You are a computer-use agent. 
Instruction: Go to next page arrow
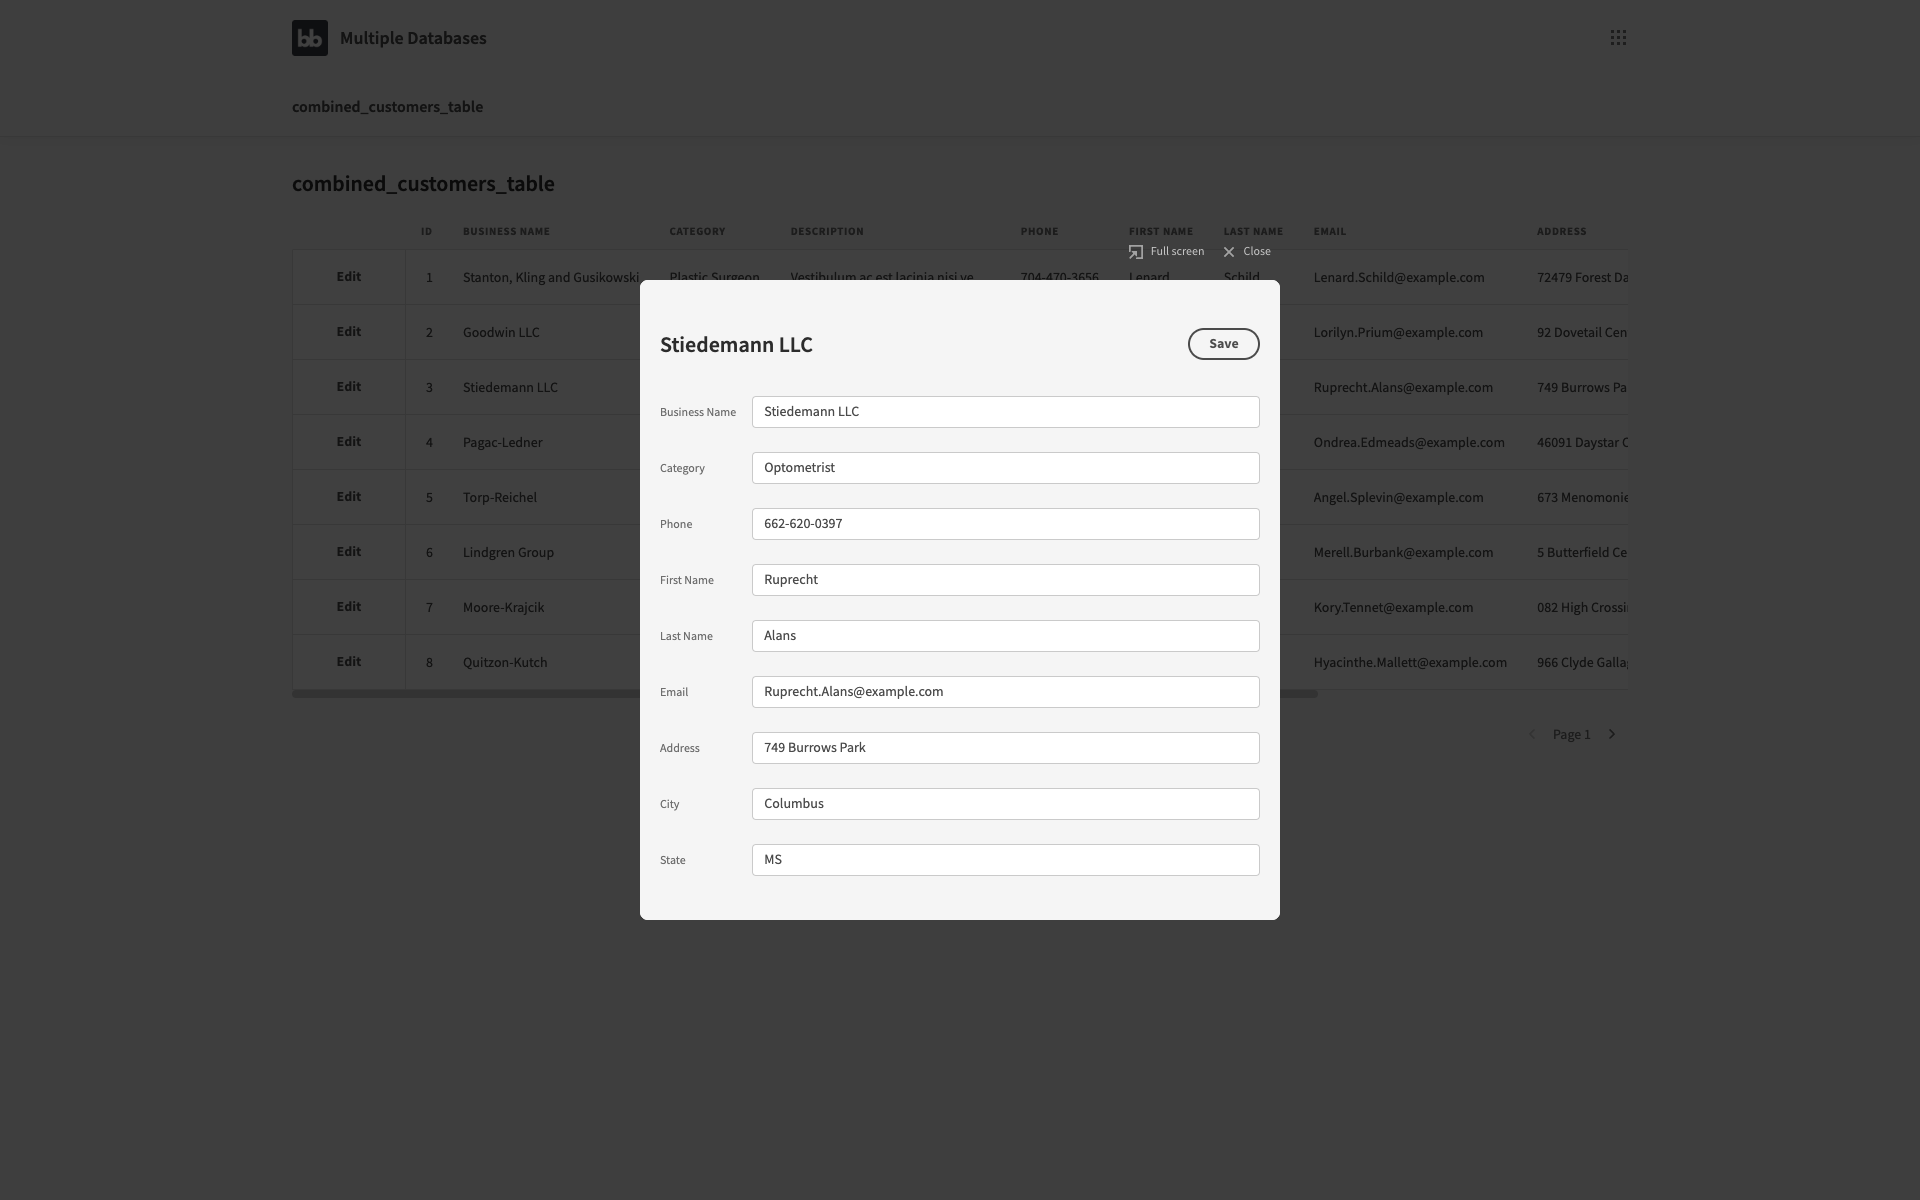(1612, 734)
